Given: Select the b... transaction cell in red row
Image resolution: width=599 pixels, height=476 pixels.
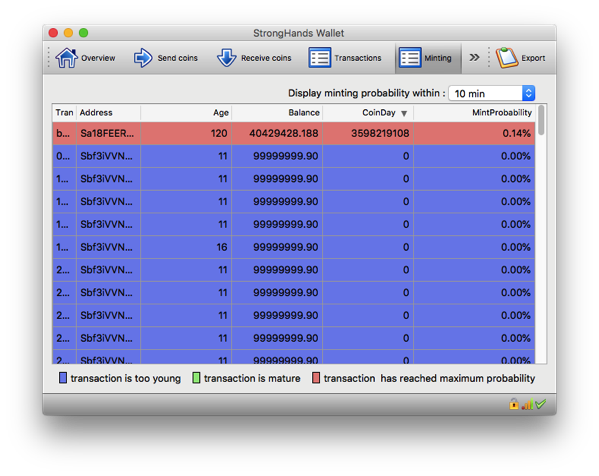Looking at the screenshot, I should (65, 133).
